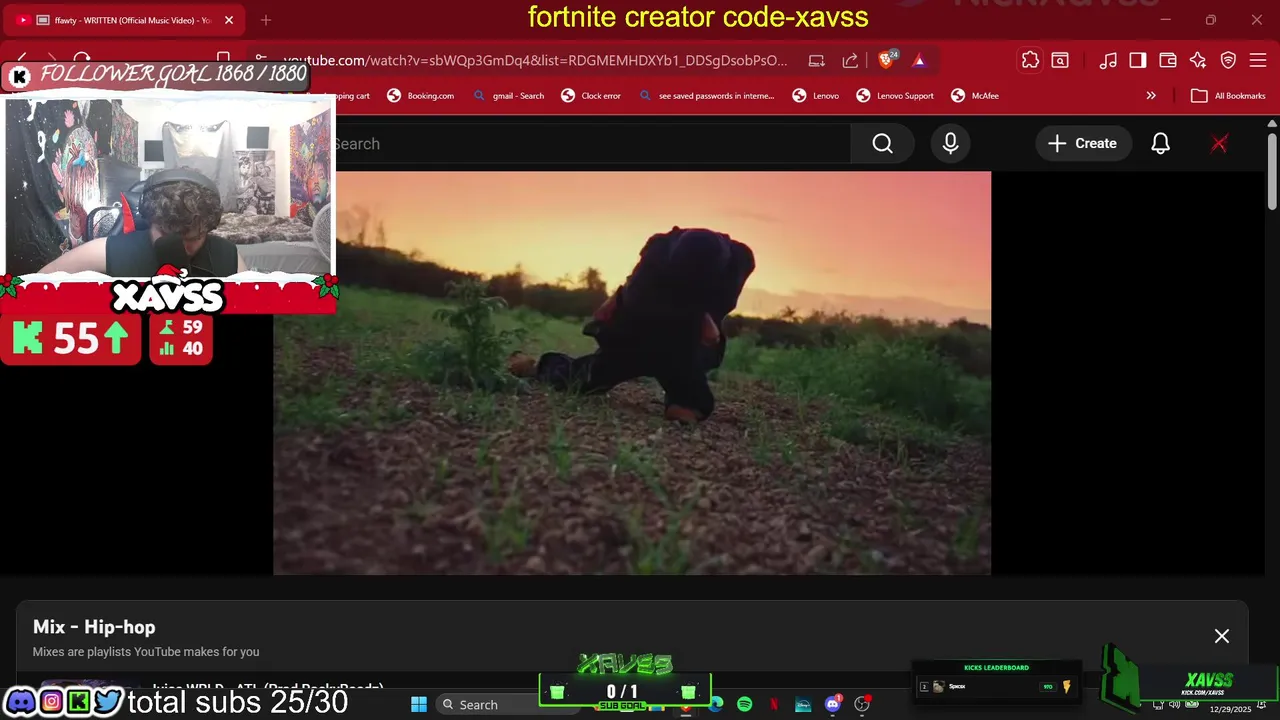This screenshot has height=720, width=1280.
Task: Click the install app icon in address bar
Action: (x=817, y=61)
